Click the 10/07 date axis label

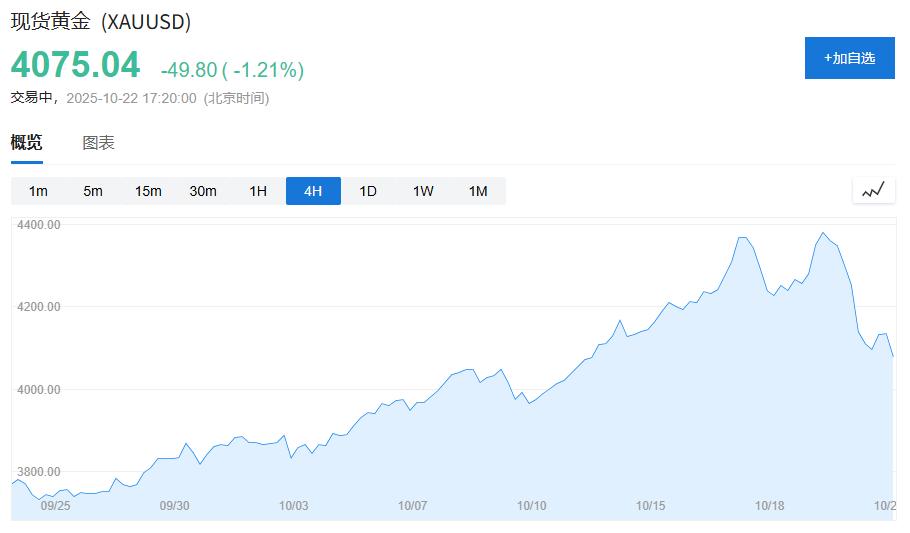click(412, 506)
